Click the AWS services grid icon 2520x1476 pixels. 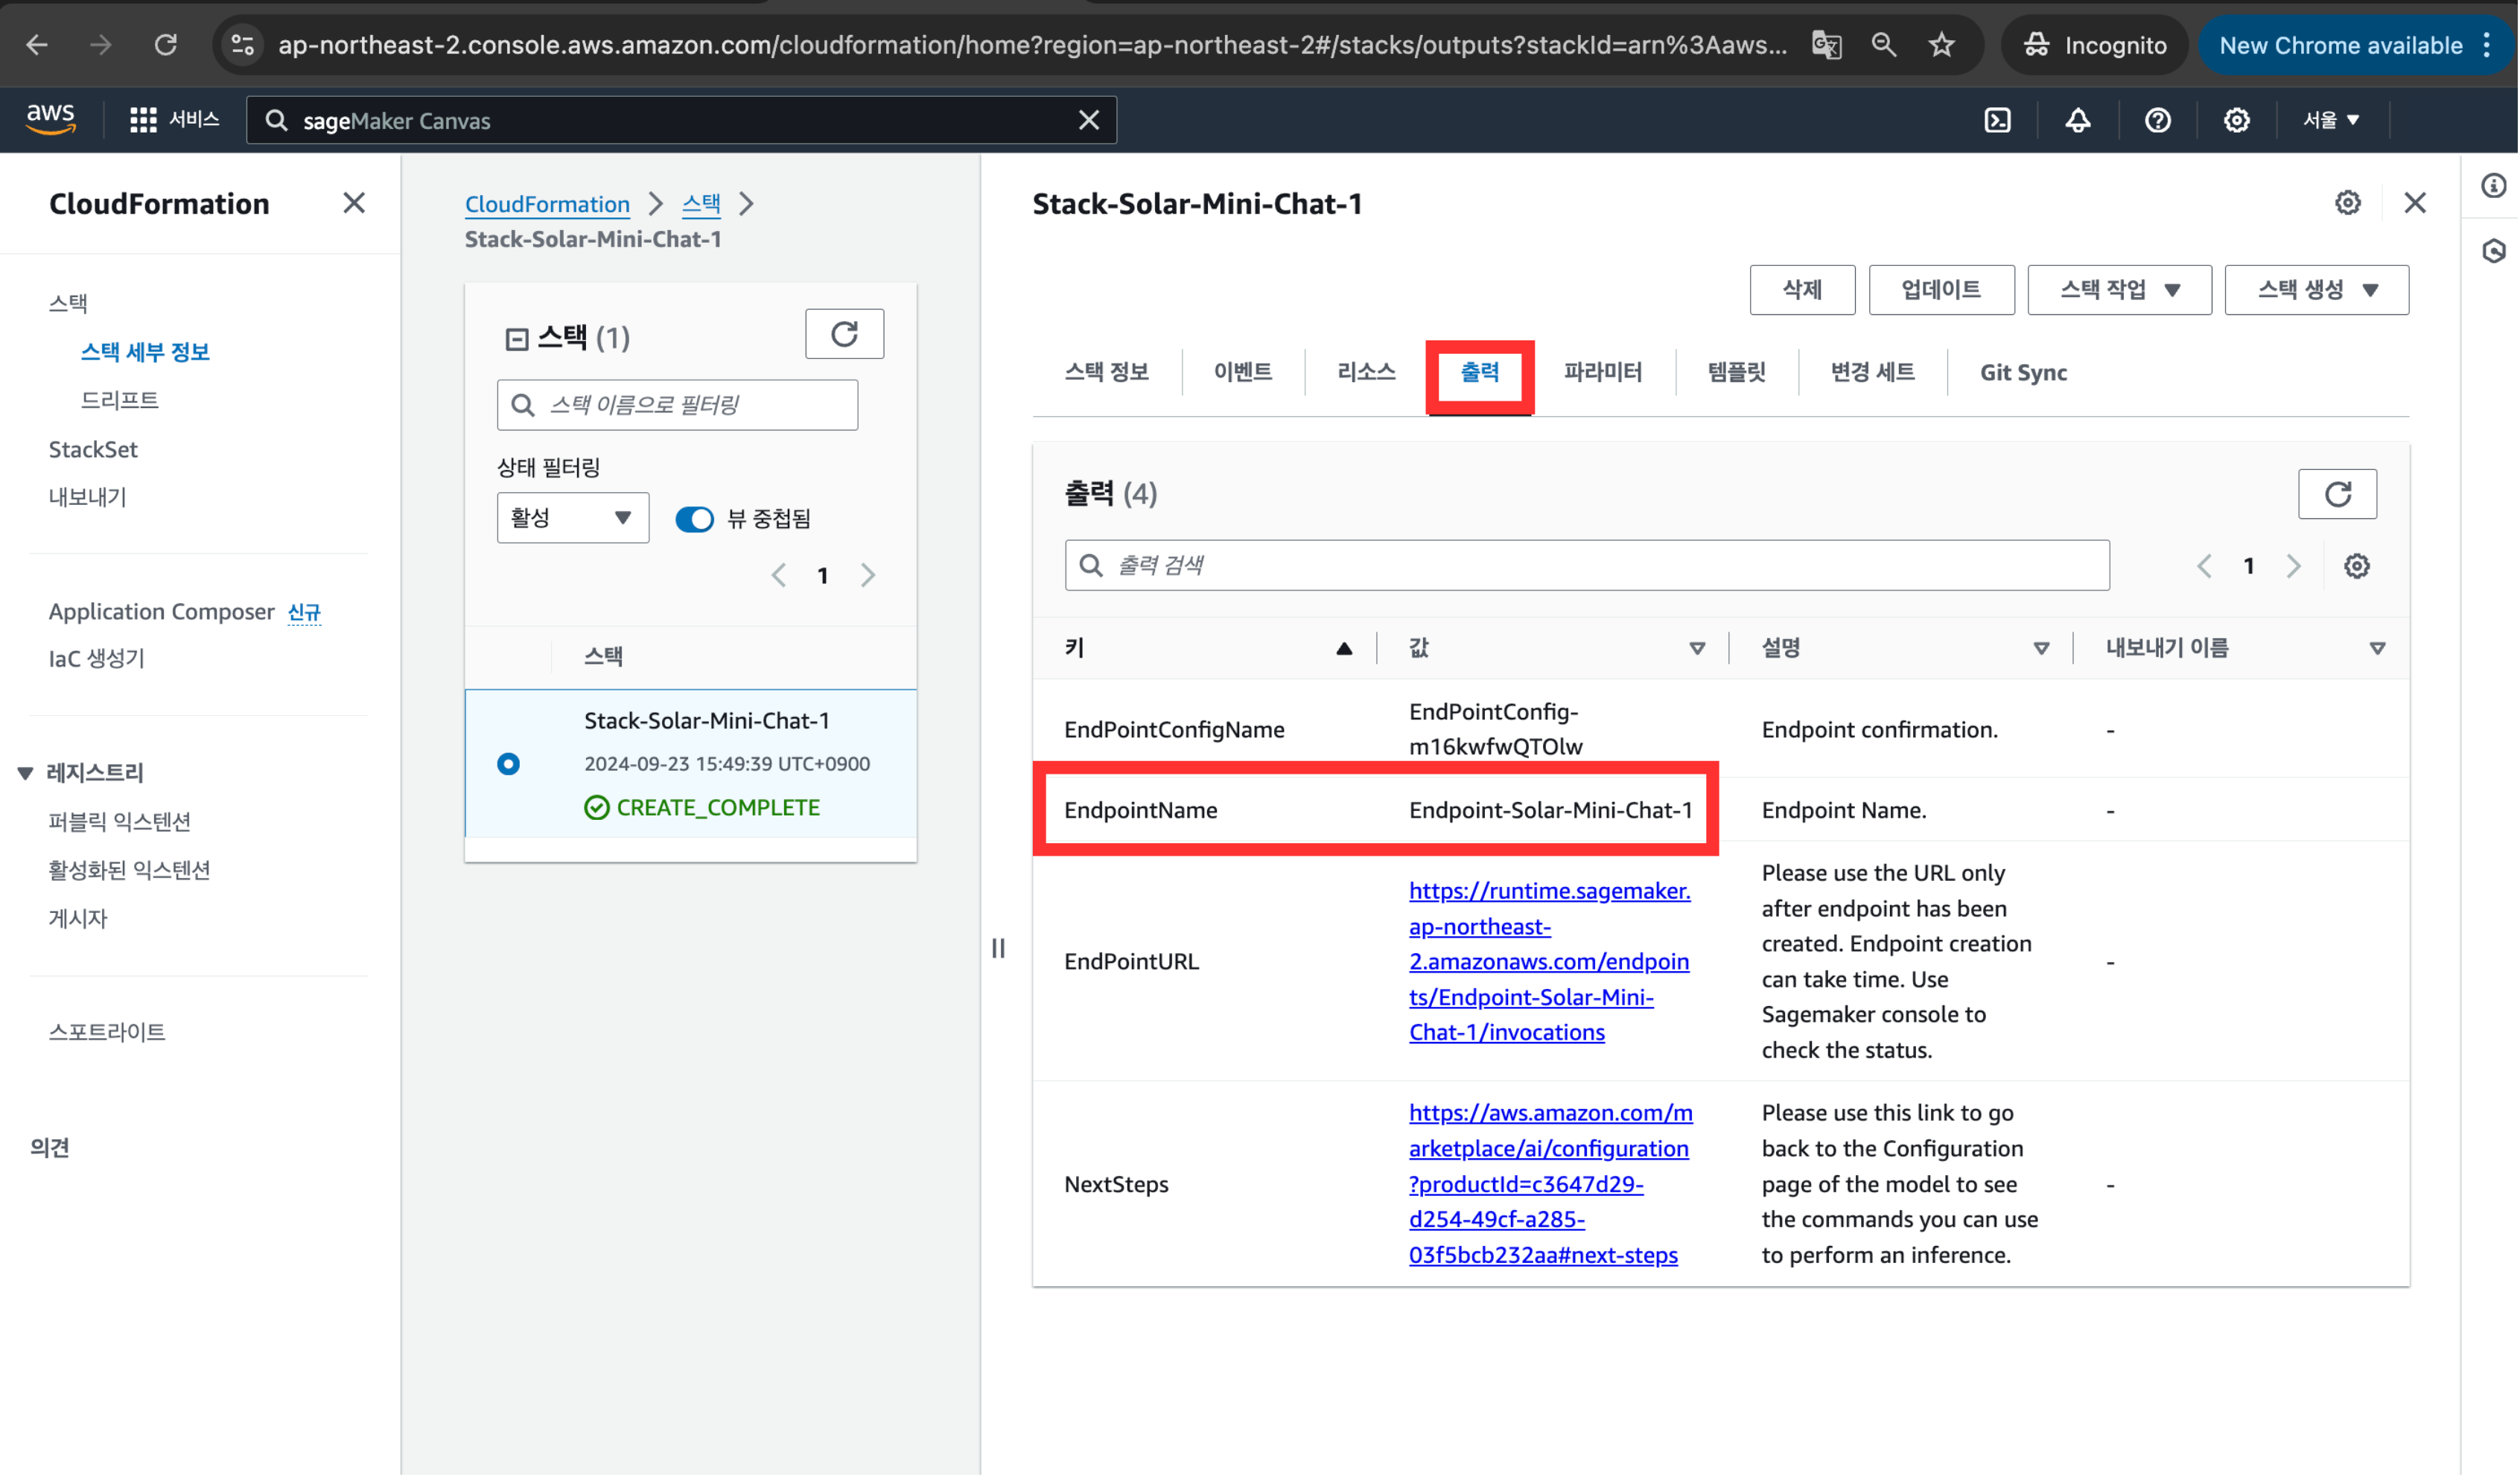coord(143,121)
